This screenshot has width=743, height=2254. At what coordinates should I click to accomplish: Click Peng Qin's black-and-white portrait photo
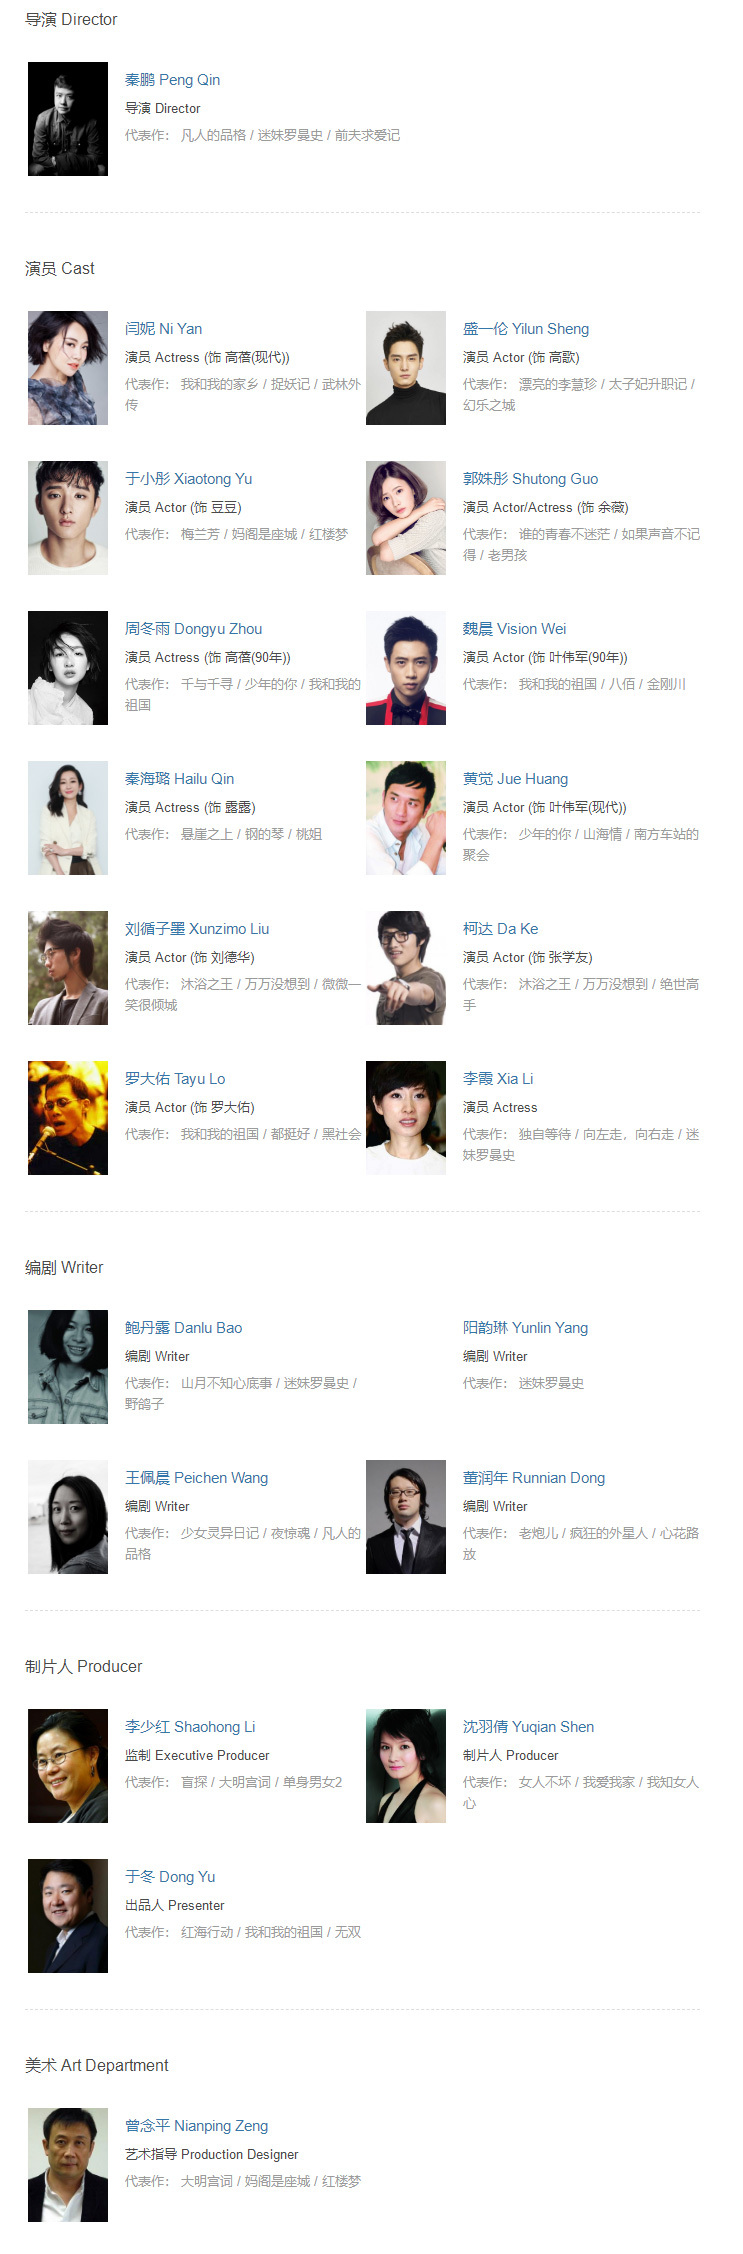[x=68, y=119]
